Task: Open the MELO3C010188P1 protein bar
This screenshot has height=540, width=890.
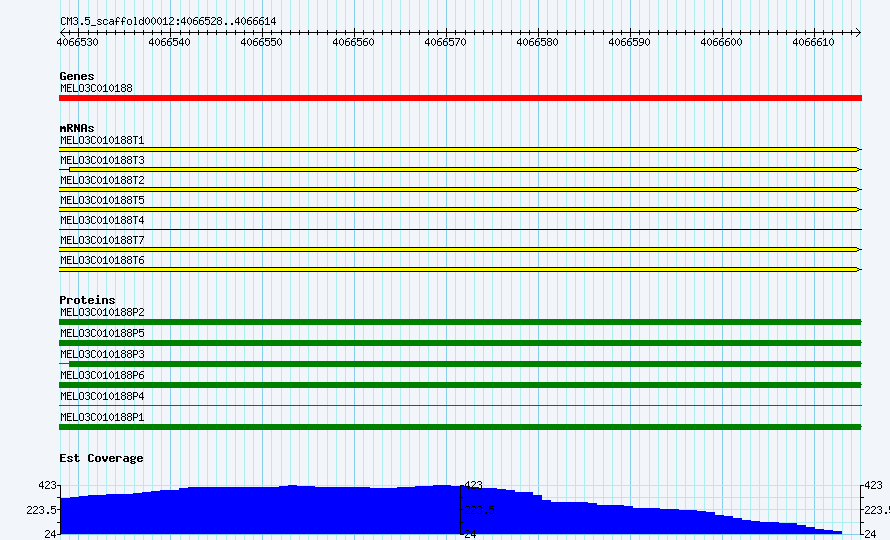Action: point(460,427)
